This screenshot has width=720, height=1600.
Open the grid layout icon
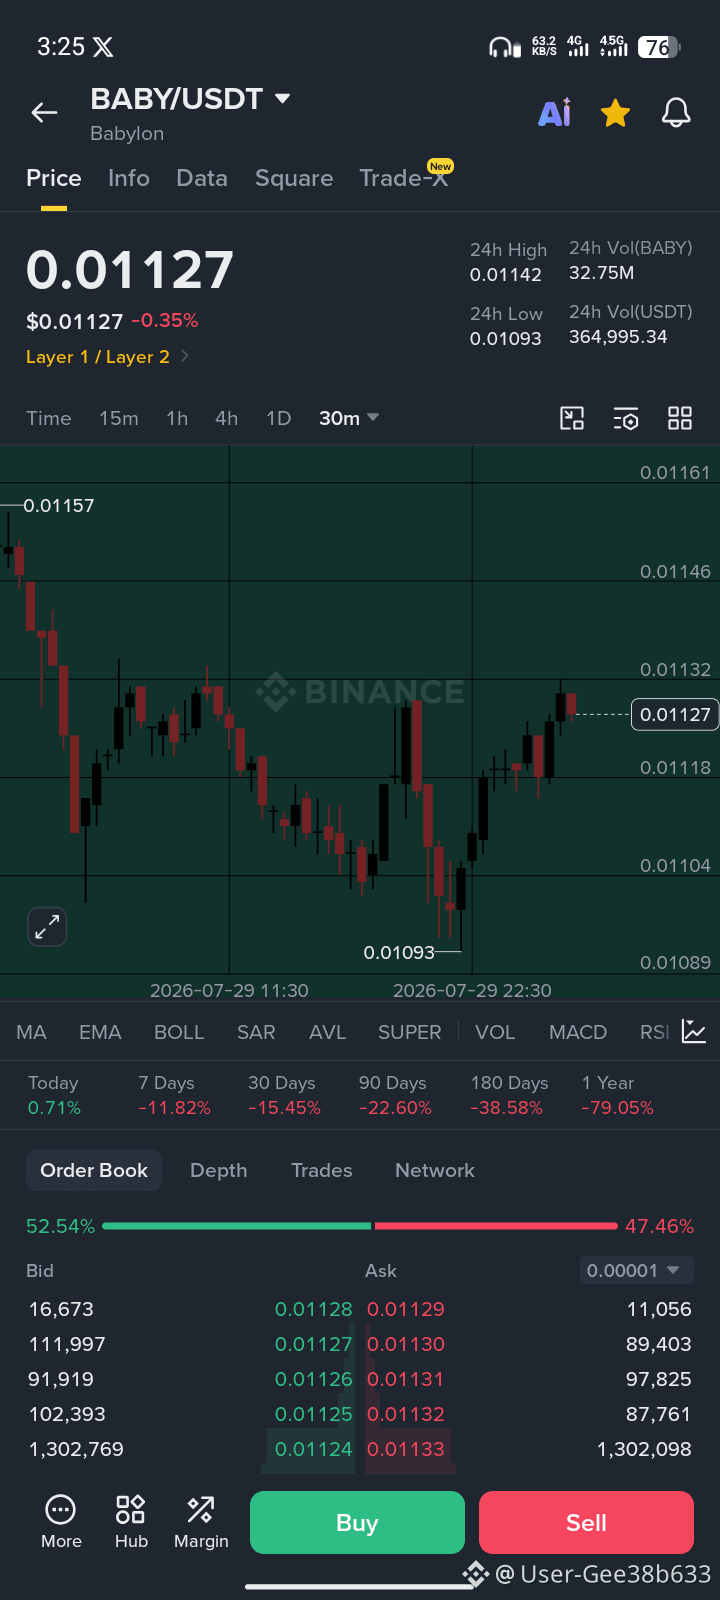(x=680, y=418)
